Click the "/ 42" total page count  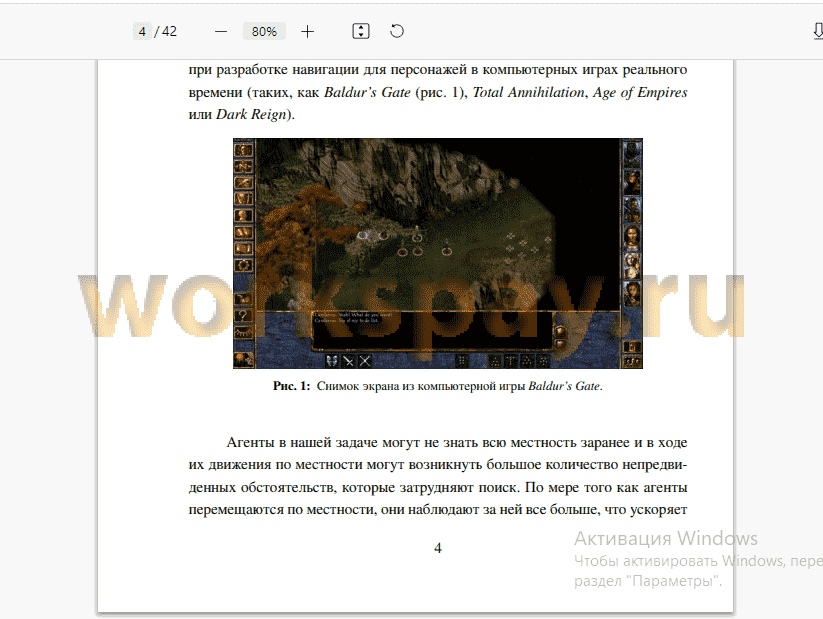point(166,32)
